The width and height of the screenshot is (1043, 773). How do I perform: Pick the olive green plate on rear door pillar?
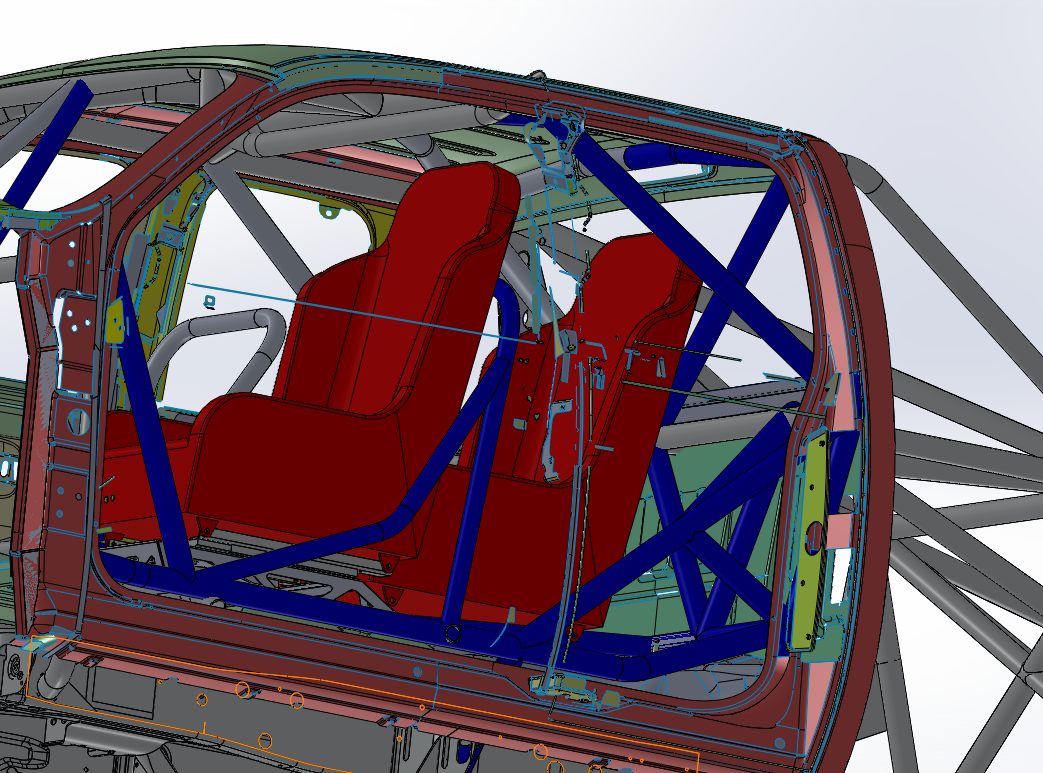tap(810, 539)
